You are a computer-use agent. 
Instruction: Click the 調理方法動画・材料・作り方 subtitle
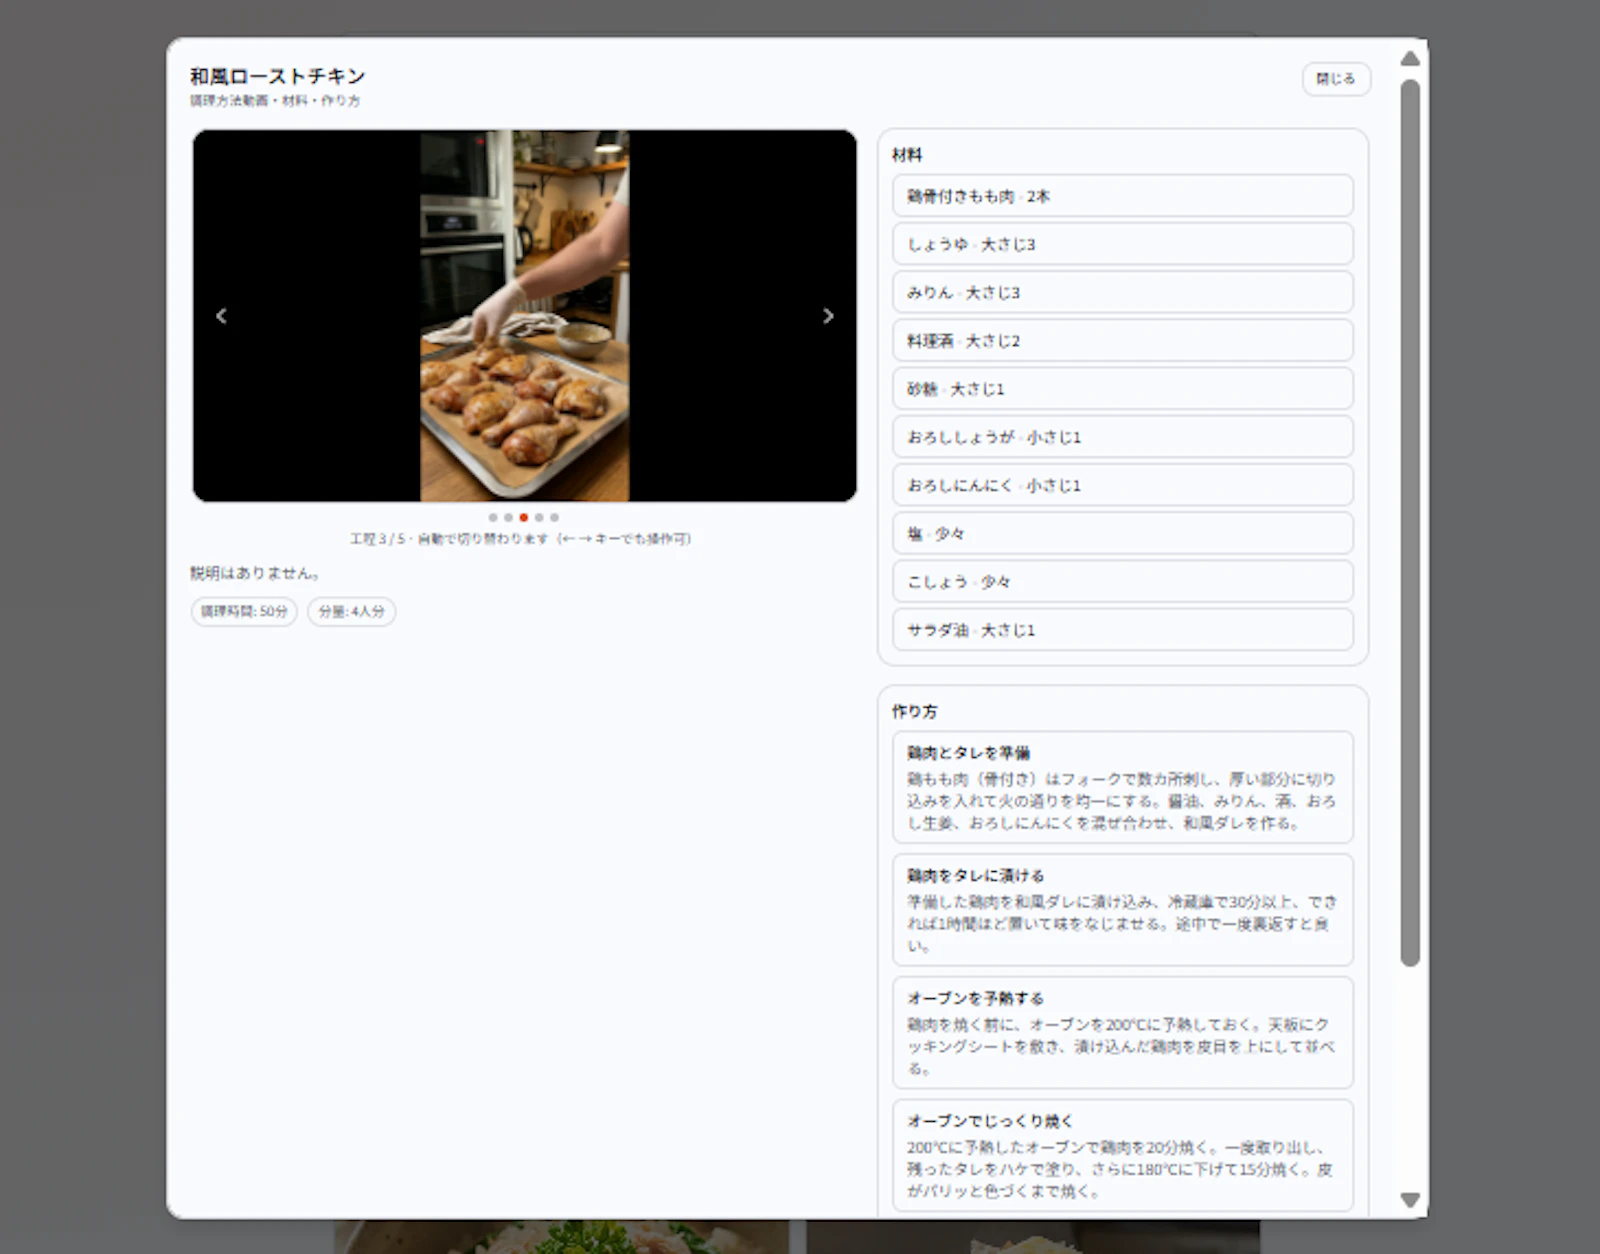pos(275,101)
